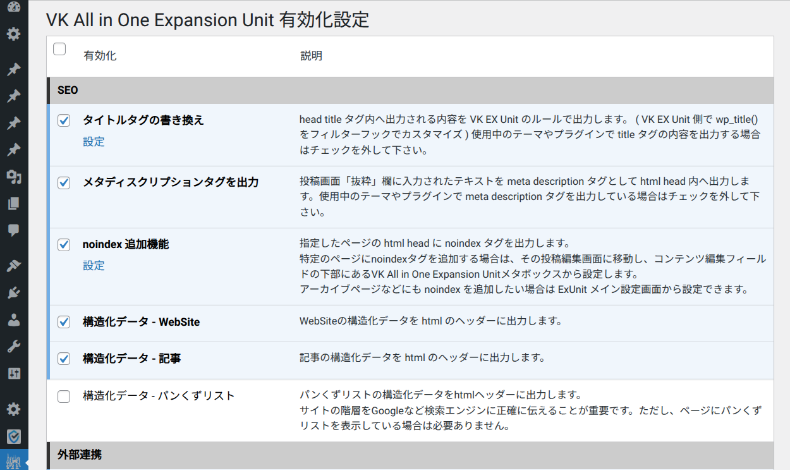Image resolution: width=790 pixels, height=470 pixels.
Task: Uncheck the 構造化データ - WebSite checkbox
Action: (x=63, y=322)
